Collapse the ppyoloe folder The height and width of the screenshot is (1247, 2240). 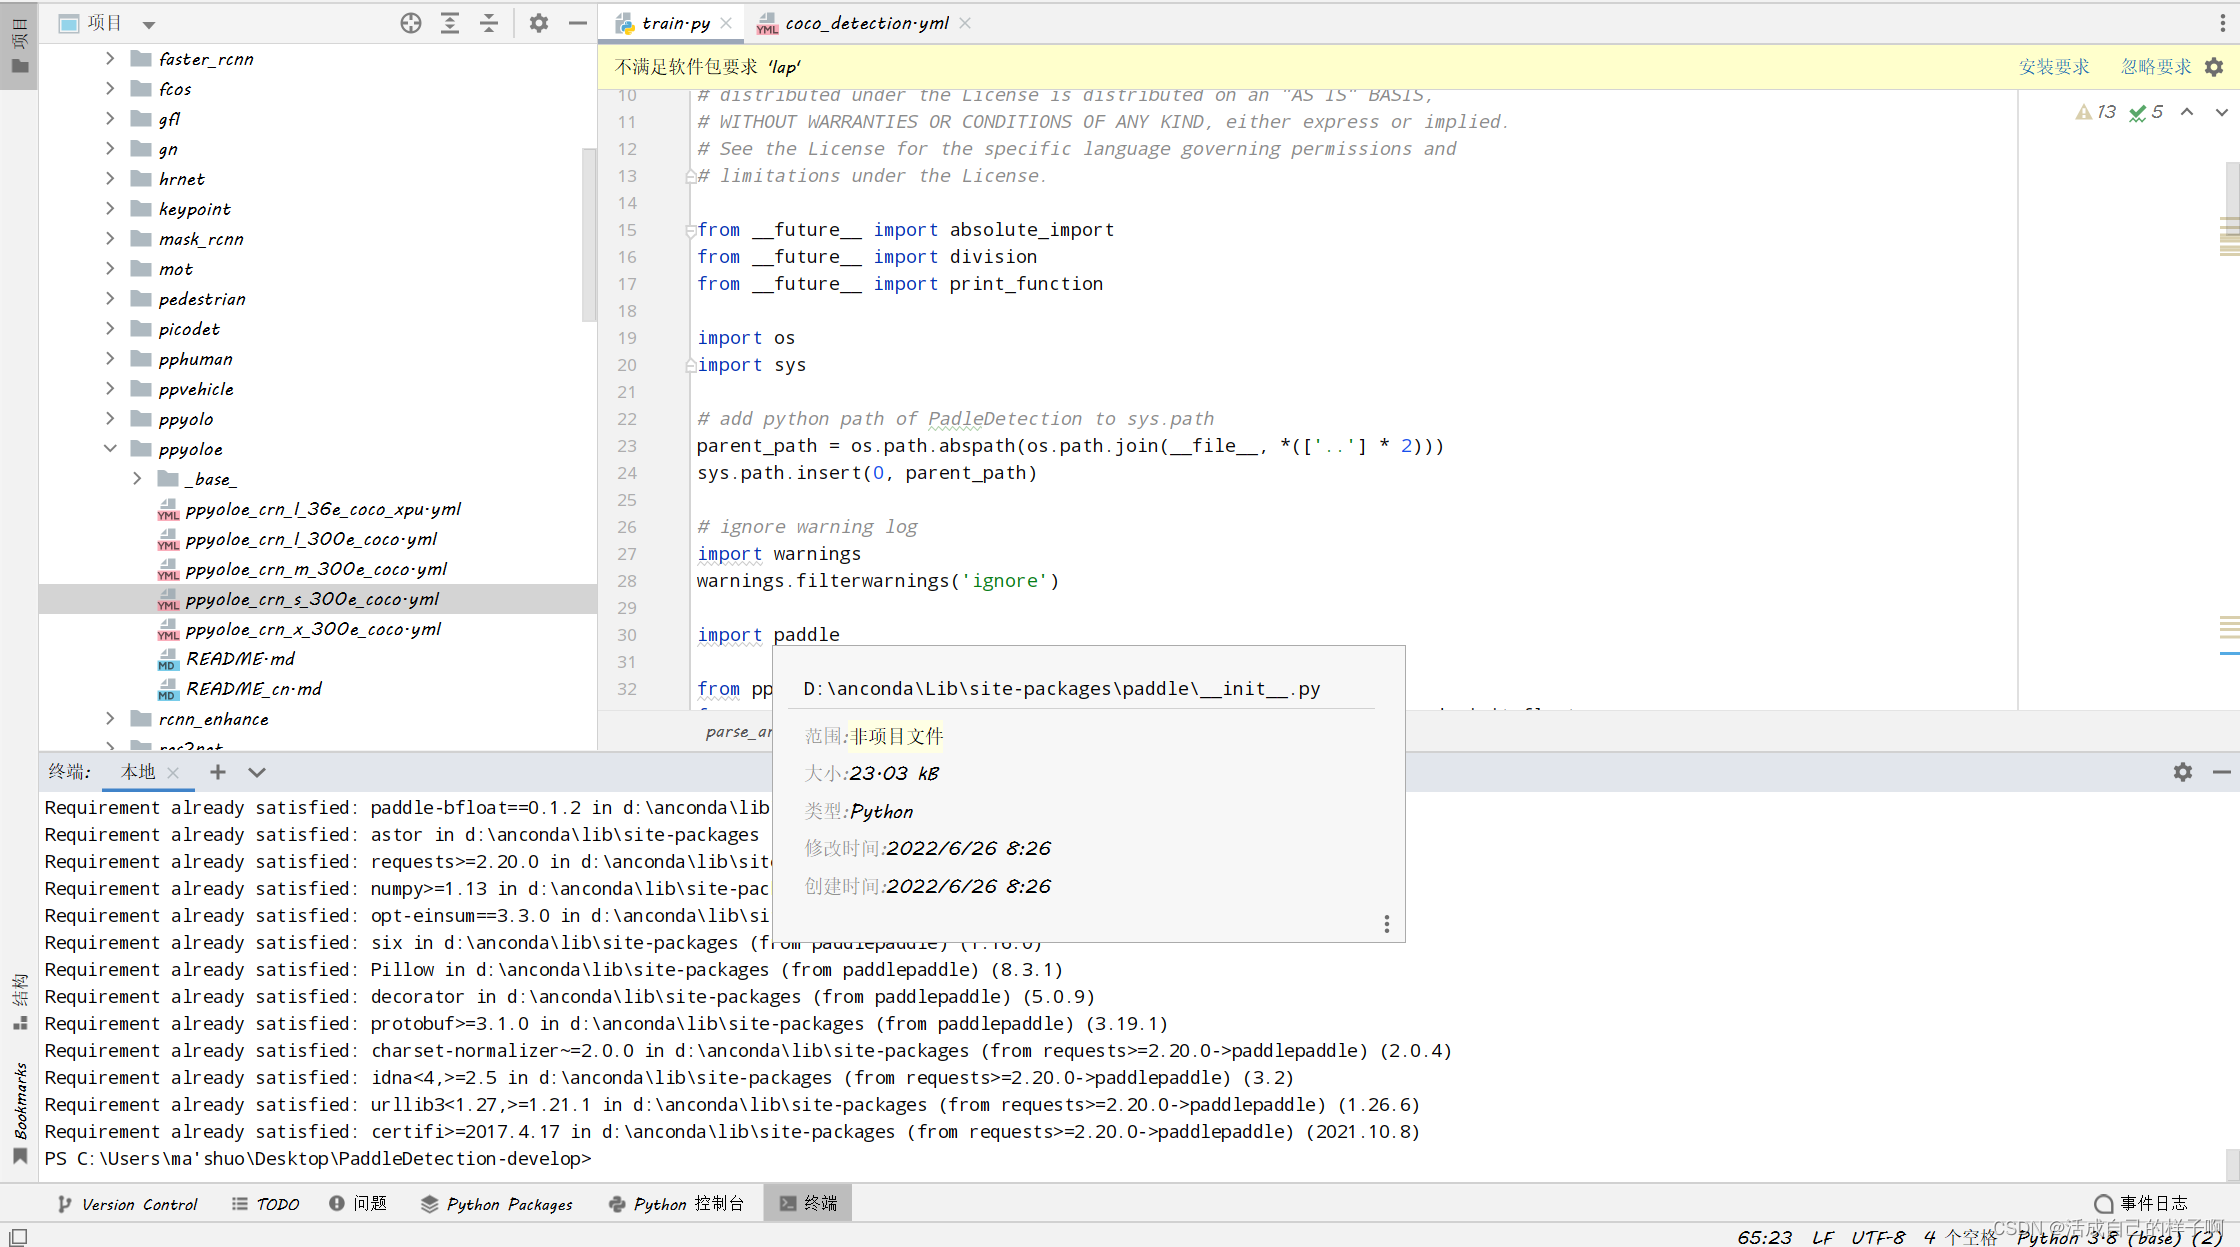click(x=110, y=448)
